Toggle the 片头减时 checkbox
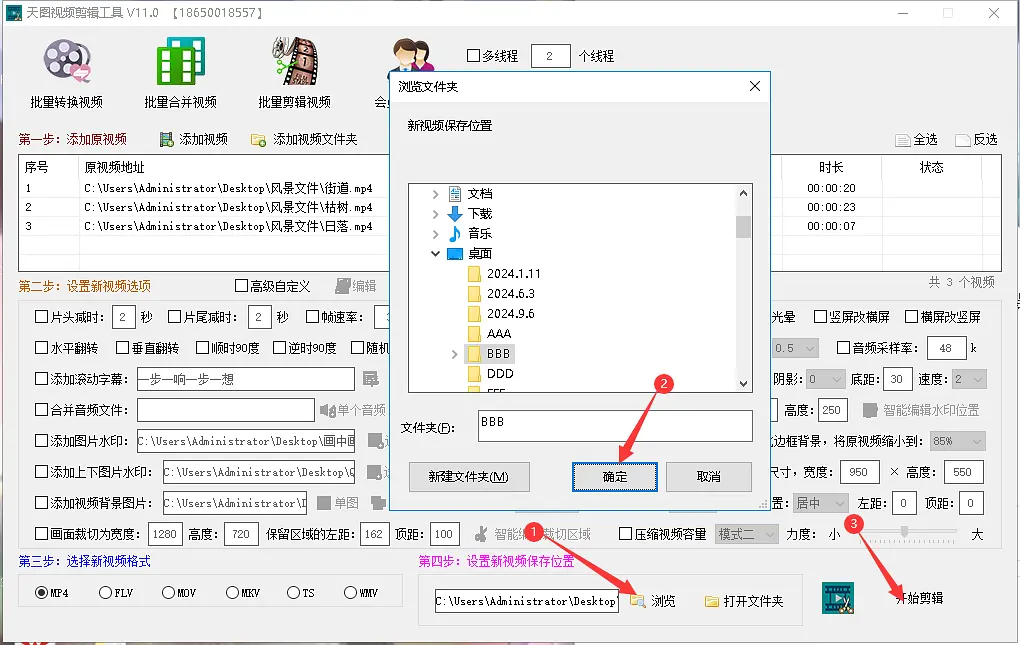Viewport: 1020px width, 645px height. (x=41, y=317)
